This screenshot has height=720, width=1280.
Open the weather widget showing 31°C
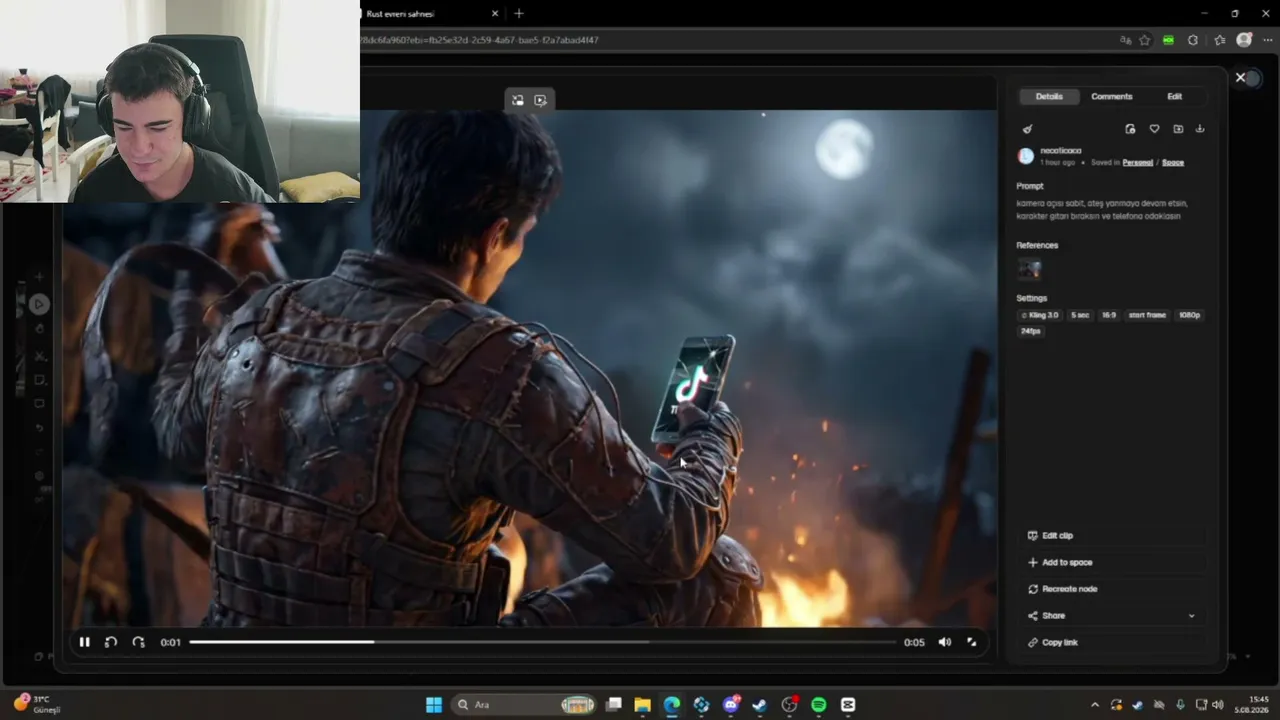click(x=37, y=704)
